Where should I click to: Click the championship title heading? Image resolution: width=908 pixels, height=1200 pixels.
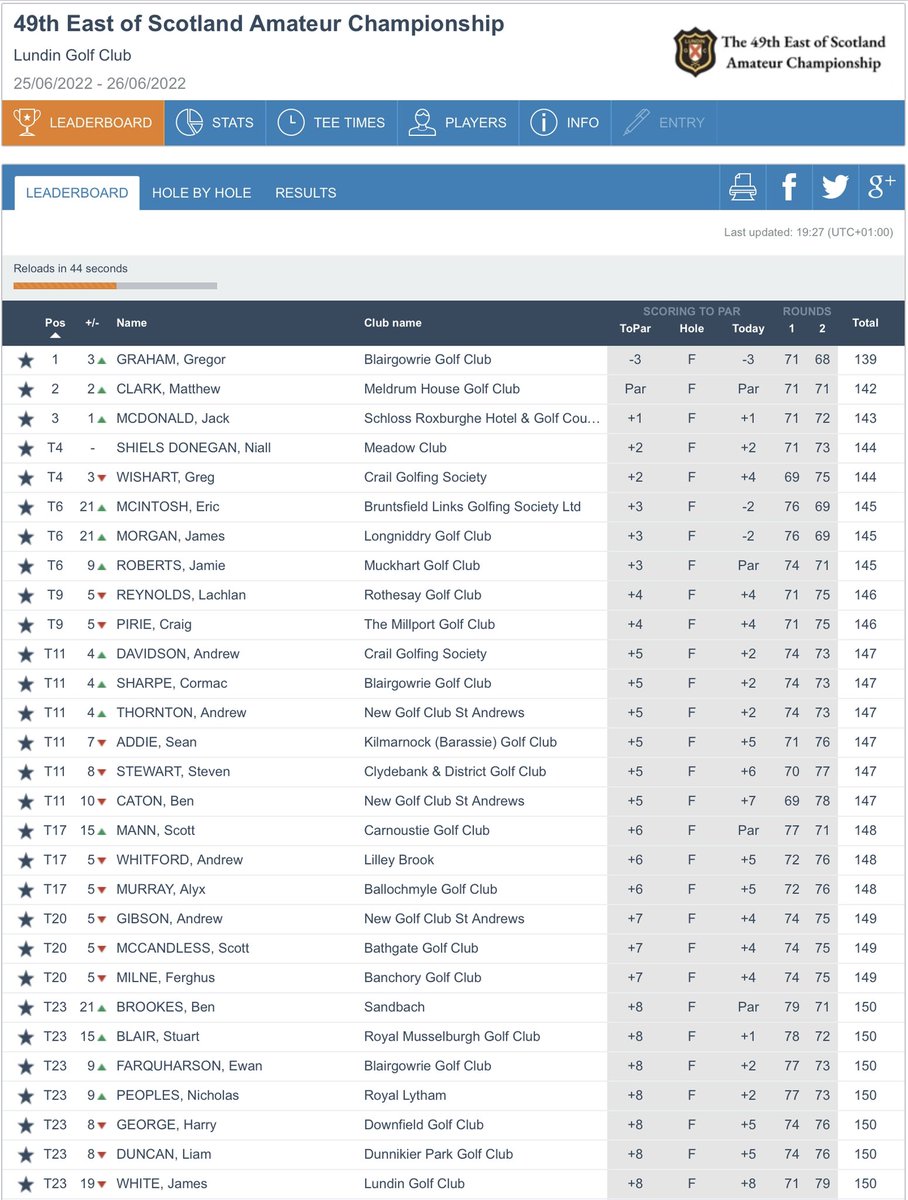pyautogui.click(x=259, y=24)
